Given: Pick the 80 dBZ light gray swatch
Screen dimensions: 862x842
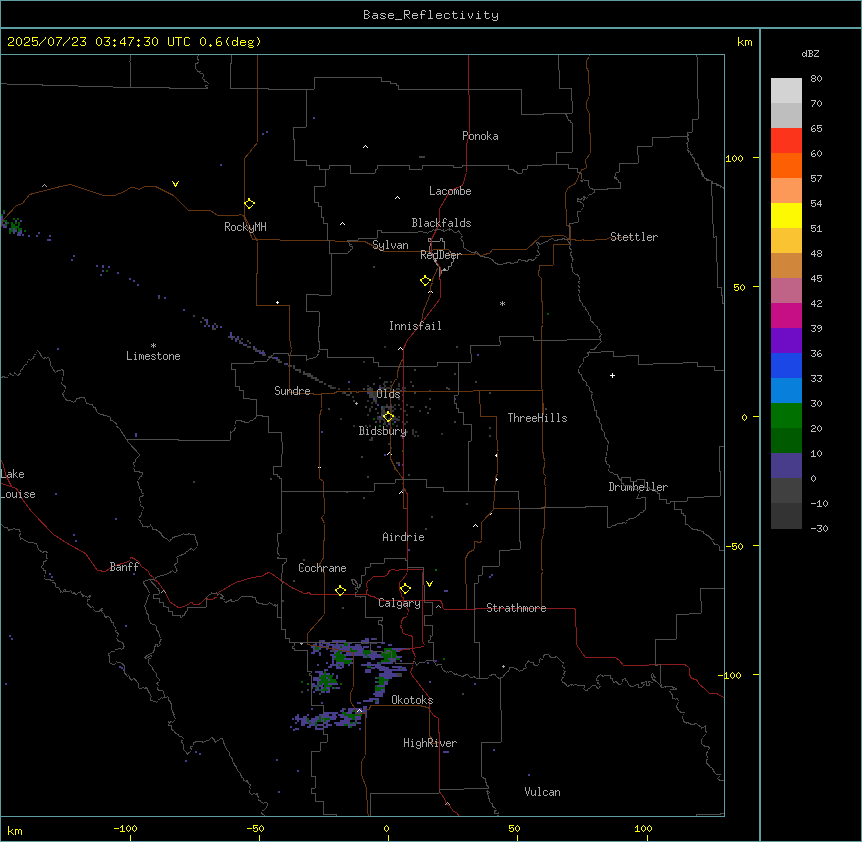Looking at the screenshot, I should pyautogui.click(x=786, y=90).
